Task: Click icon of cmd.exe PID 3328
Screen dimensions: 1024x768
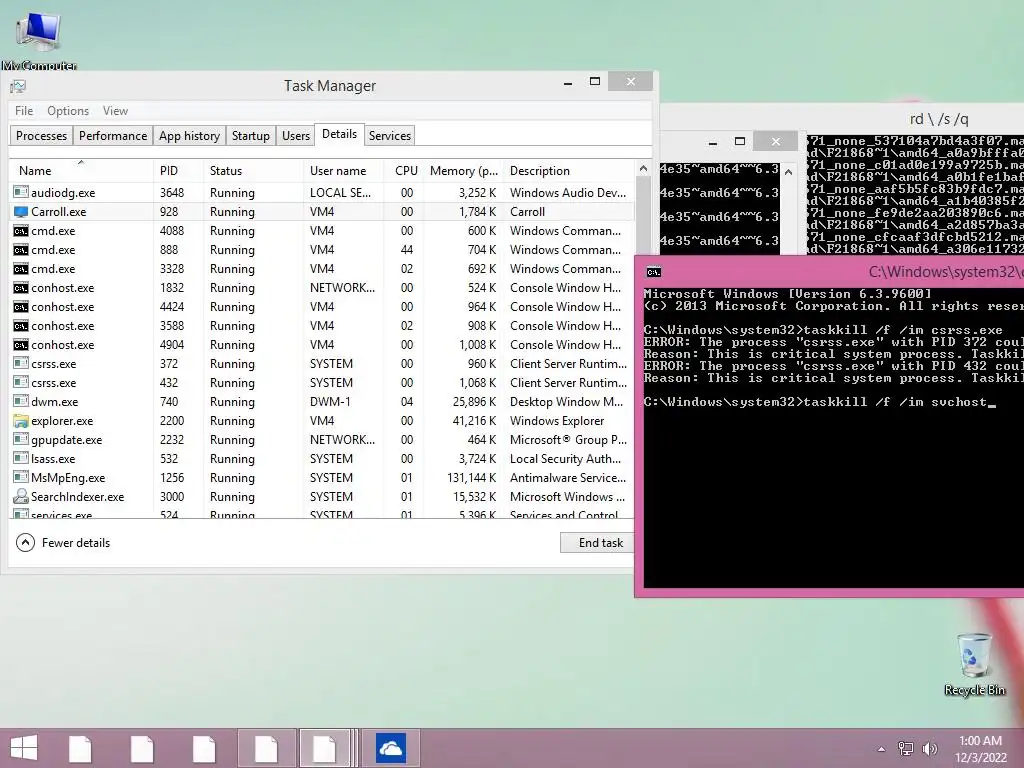Action: [x=21, y=268]
